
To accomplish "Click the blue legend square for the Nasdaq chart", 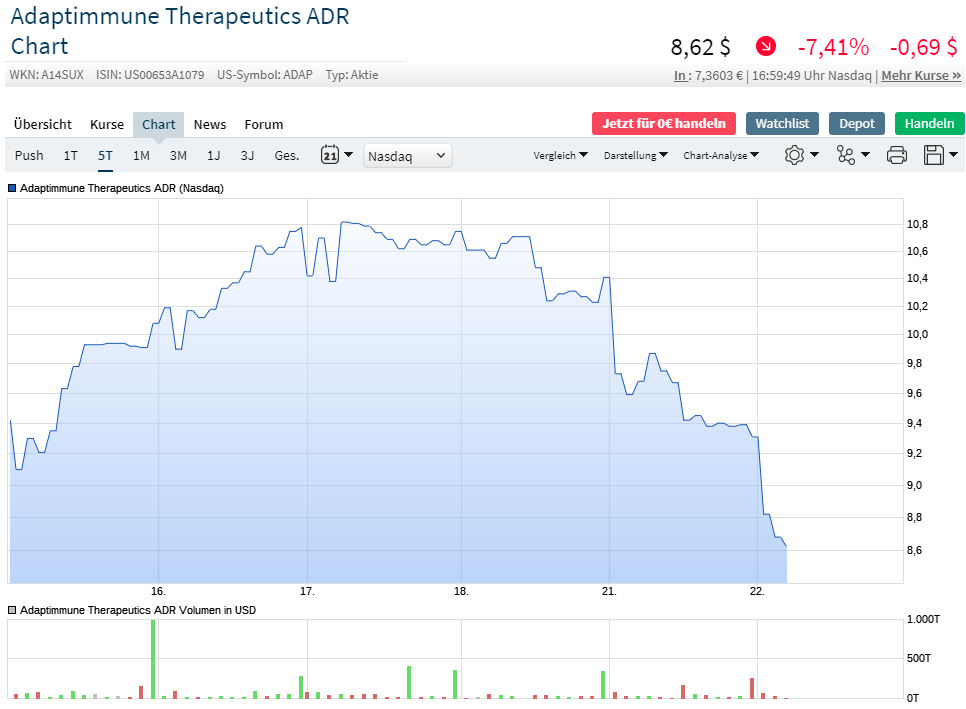I will [x=12, y=188].
